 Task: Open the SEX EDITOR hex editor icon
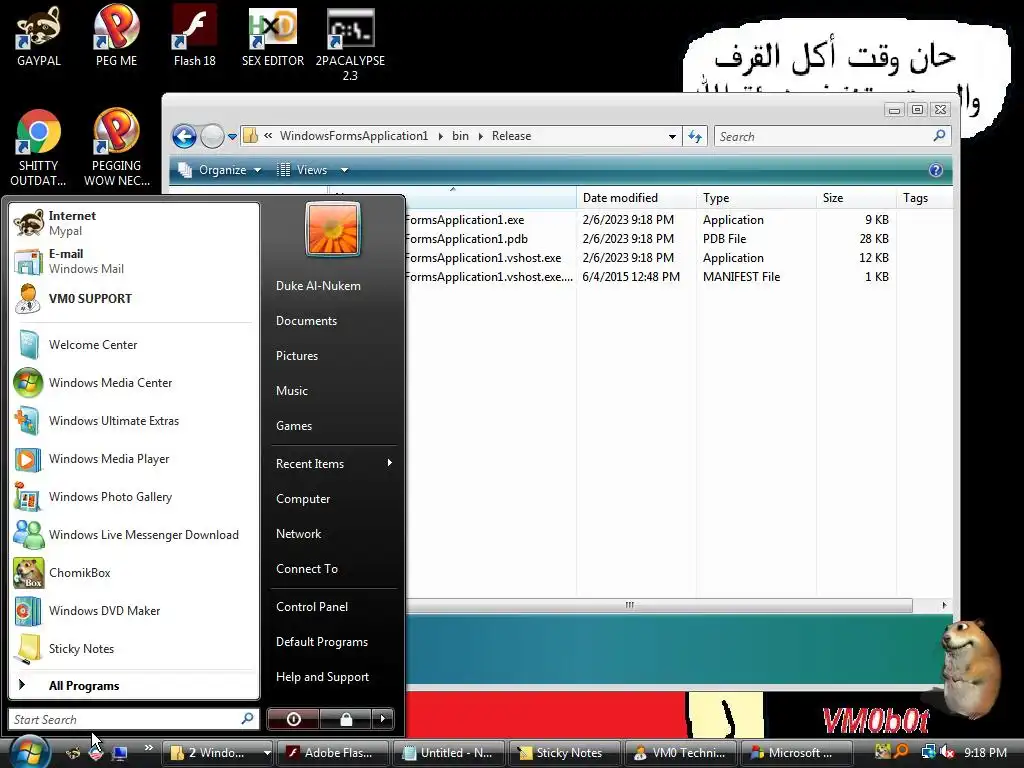pyautogui.click(x=272, y=36)
